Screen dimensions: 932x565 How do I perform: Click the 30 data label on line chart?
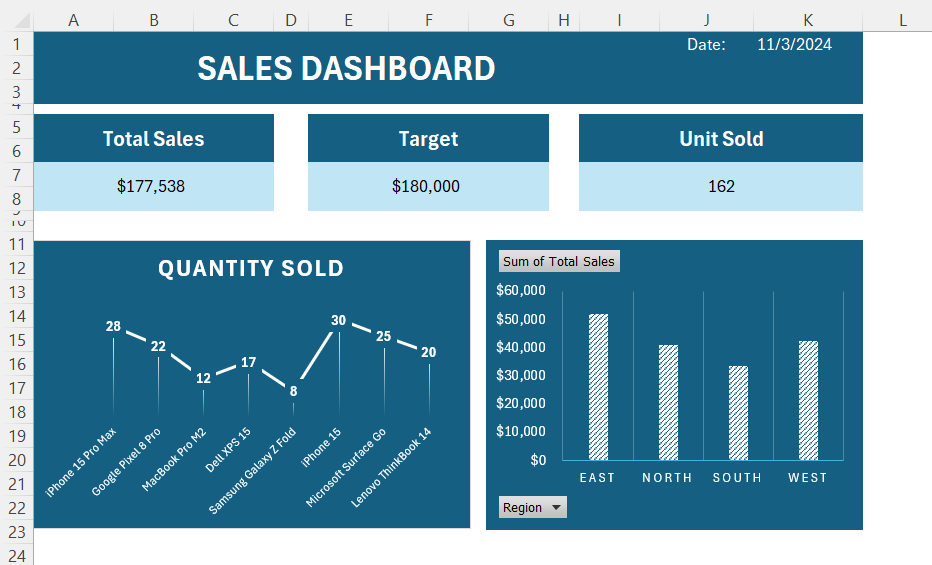pos(338,320)
